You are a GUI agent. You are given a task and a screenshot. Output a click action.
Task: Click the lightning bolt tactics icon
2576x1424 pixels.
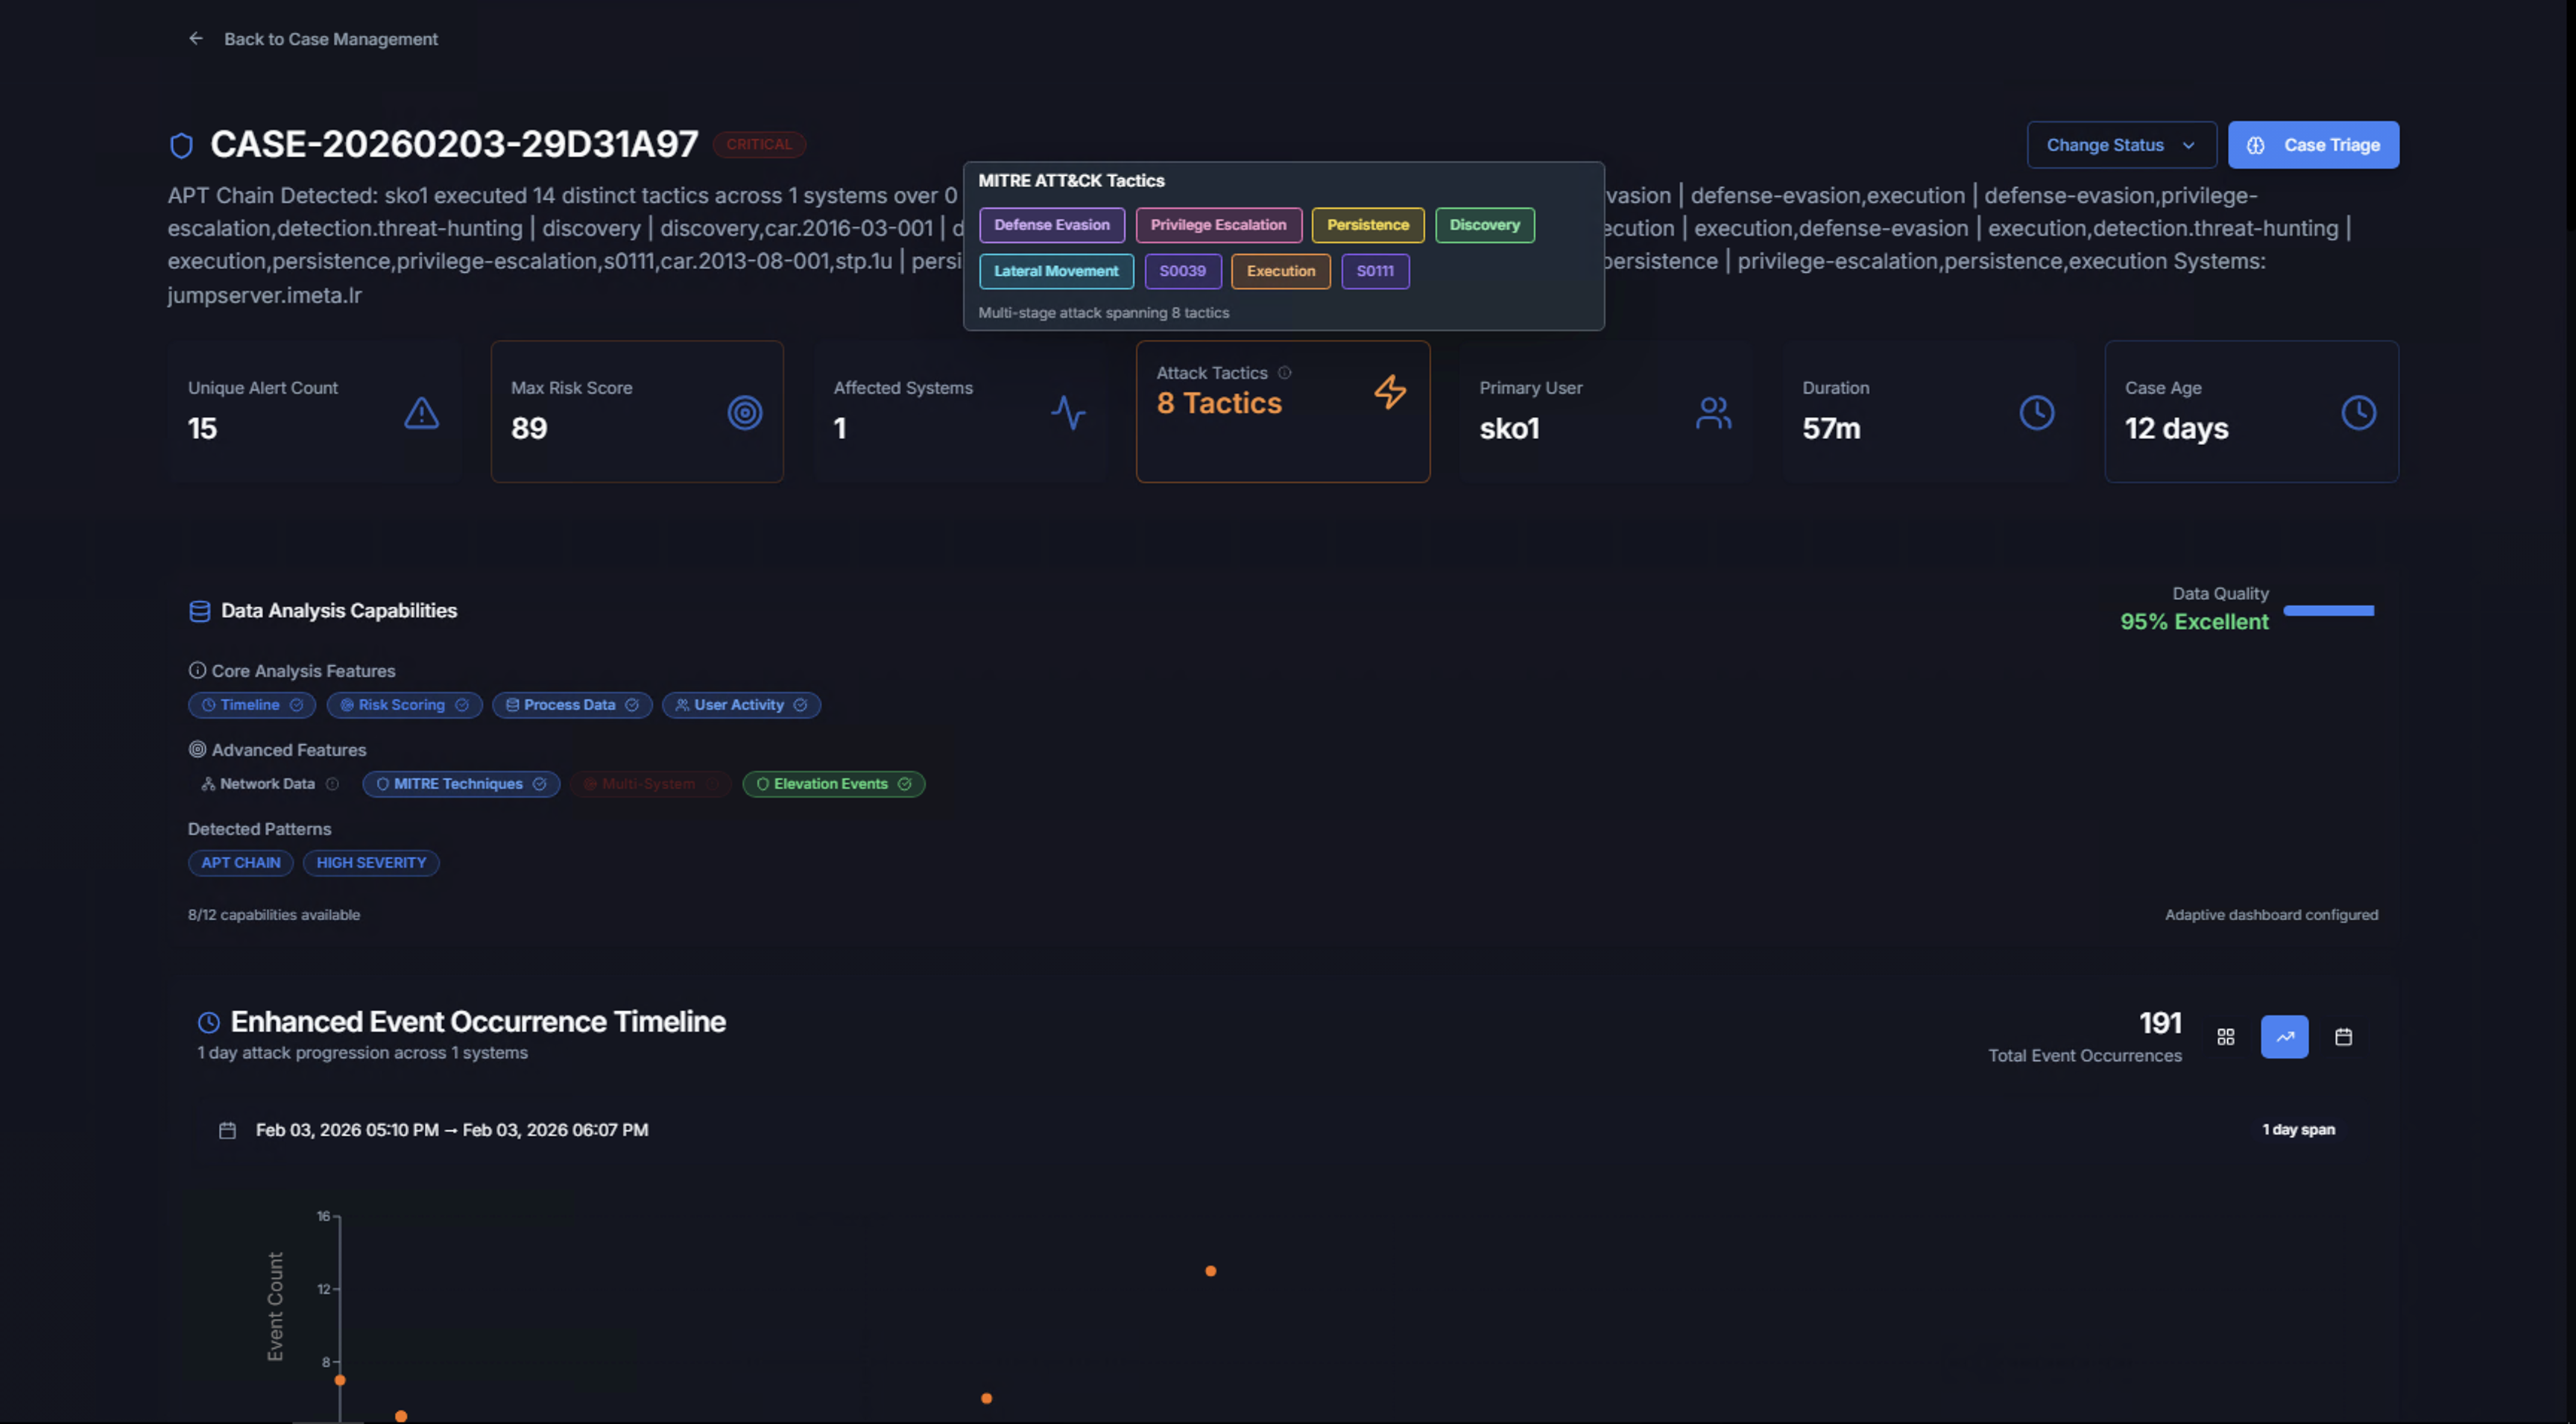tap(1389, 392)
